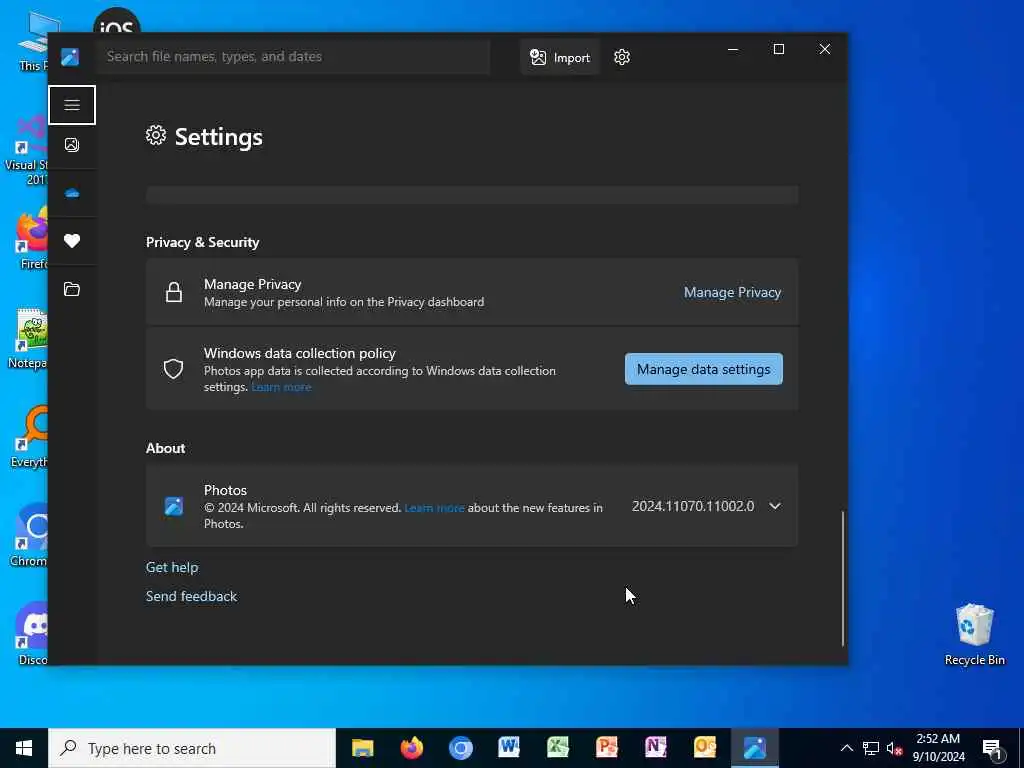Click the settings page vertical scrollbar
1024x768 pixels.
tap(842, 578)
